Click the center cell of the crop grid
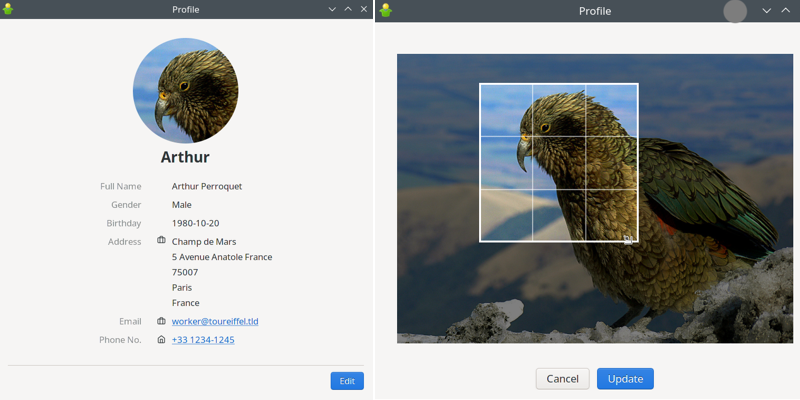Screen dimensions: 800x400 [559, 163]
